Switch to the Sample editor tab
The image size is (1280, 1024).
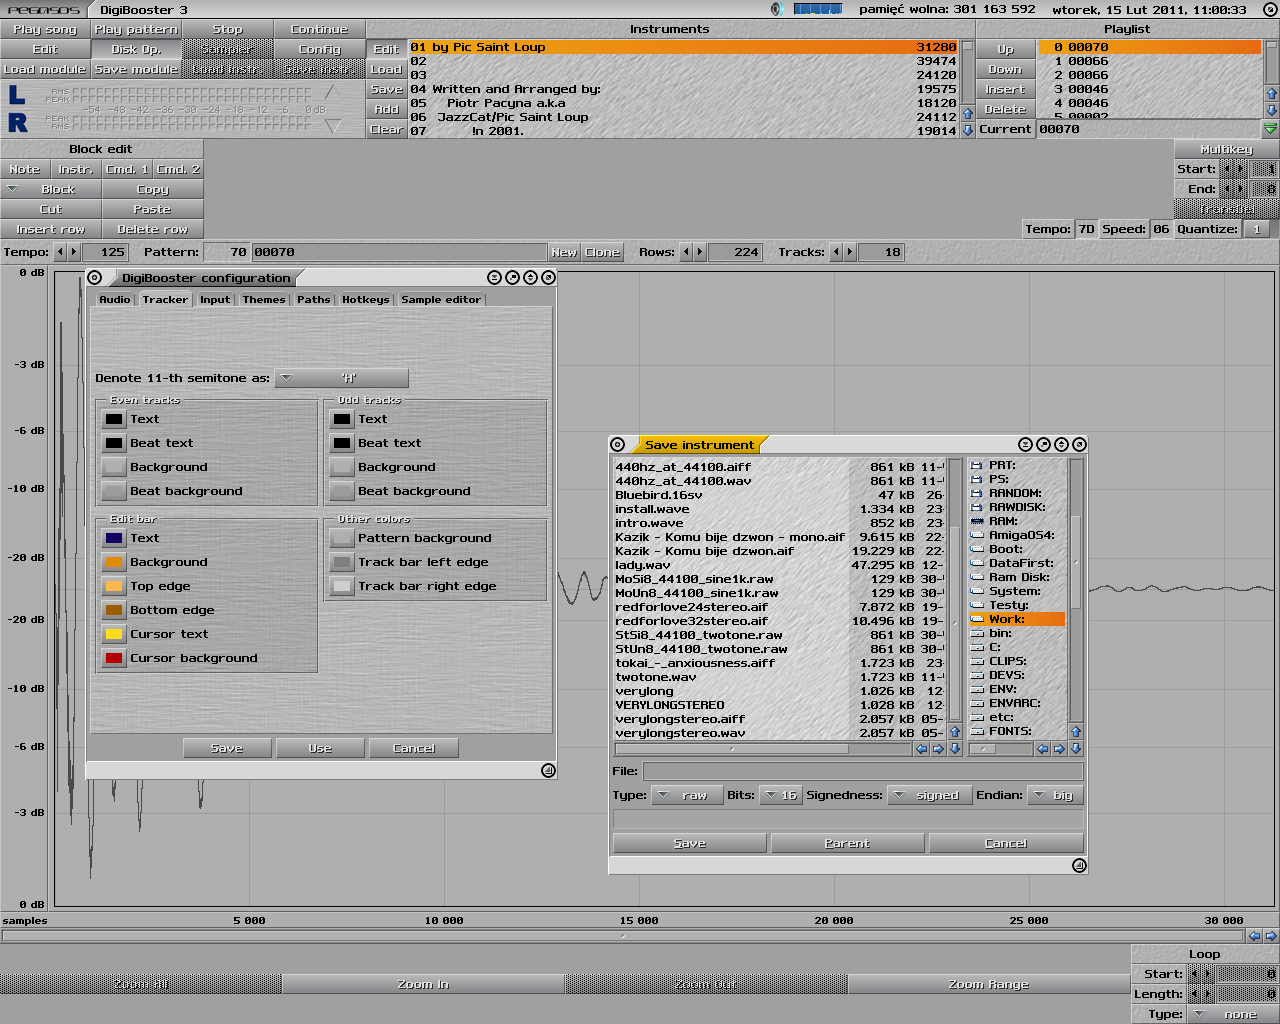441,299
